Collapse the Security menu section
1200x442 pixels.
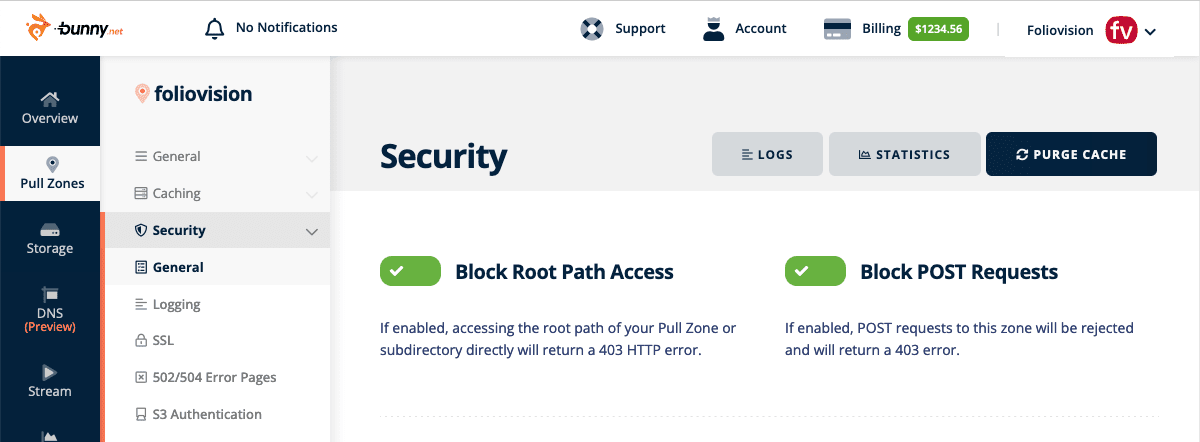pos(312,231)
